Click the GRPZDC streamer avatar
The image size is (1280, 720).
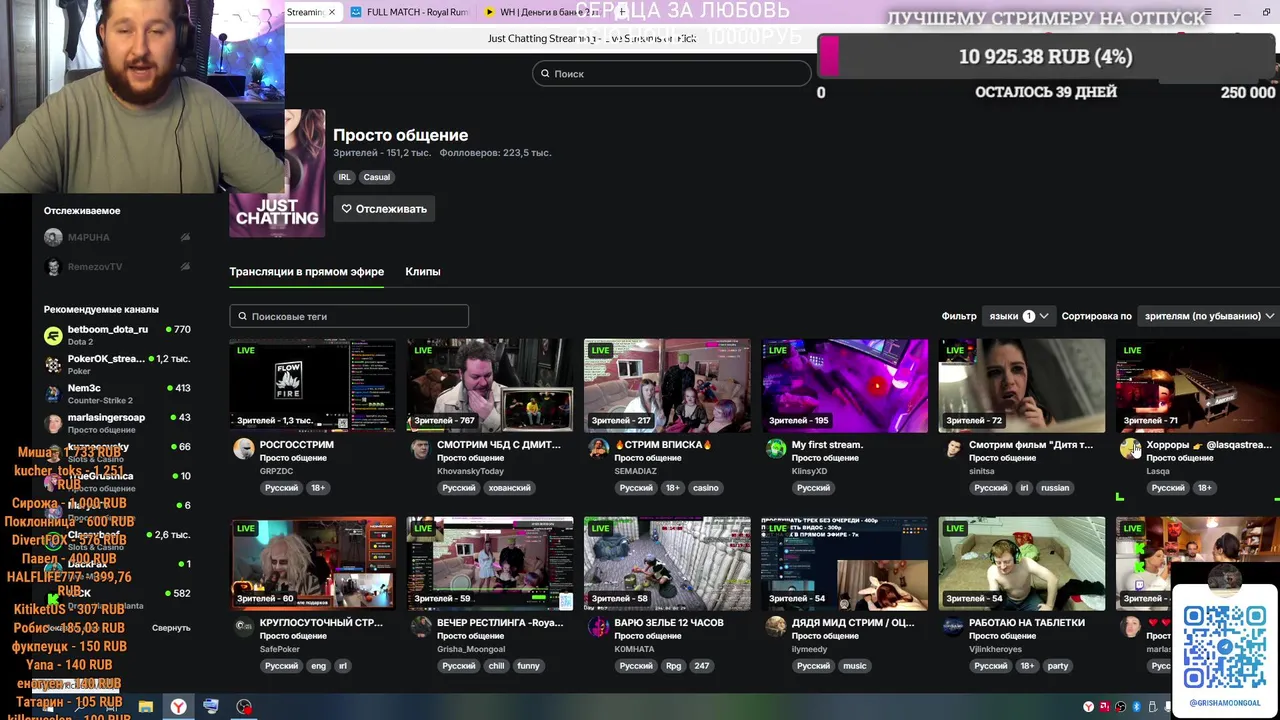pos(243,448)
